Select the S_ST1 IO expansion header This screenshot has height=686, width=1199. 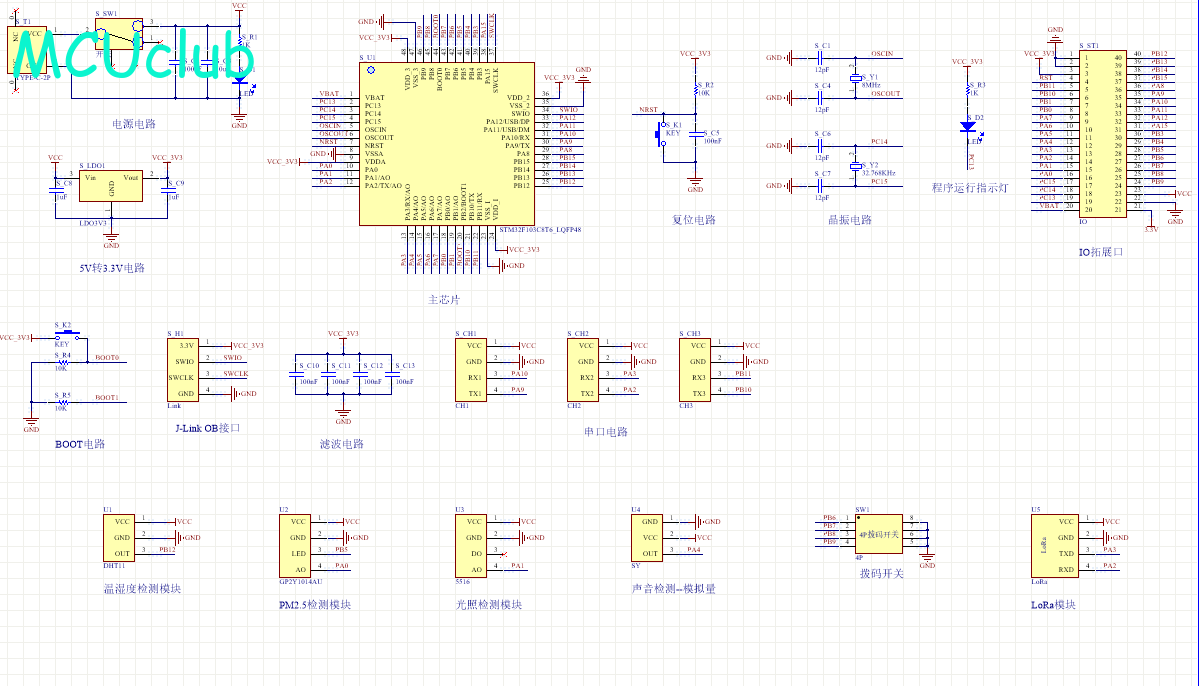click(x=1103, y=134)
